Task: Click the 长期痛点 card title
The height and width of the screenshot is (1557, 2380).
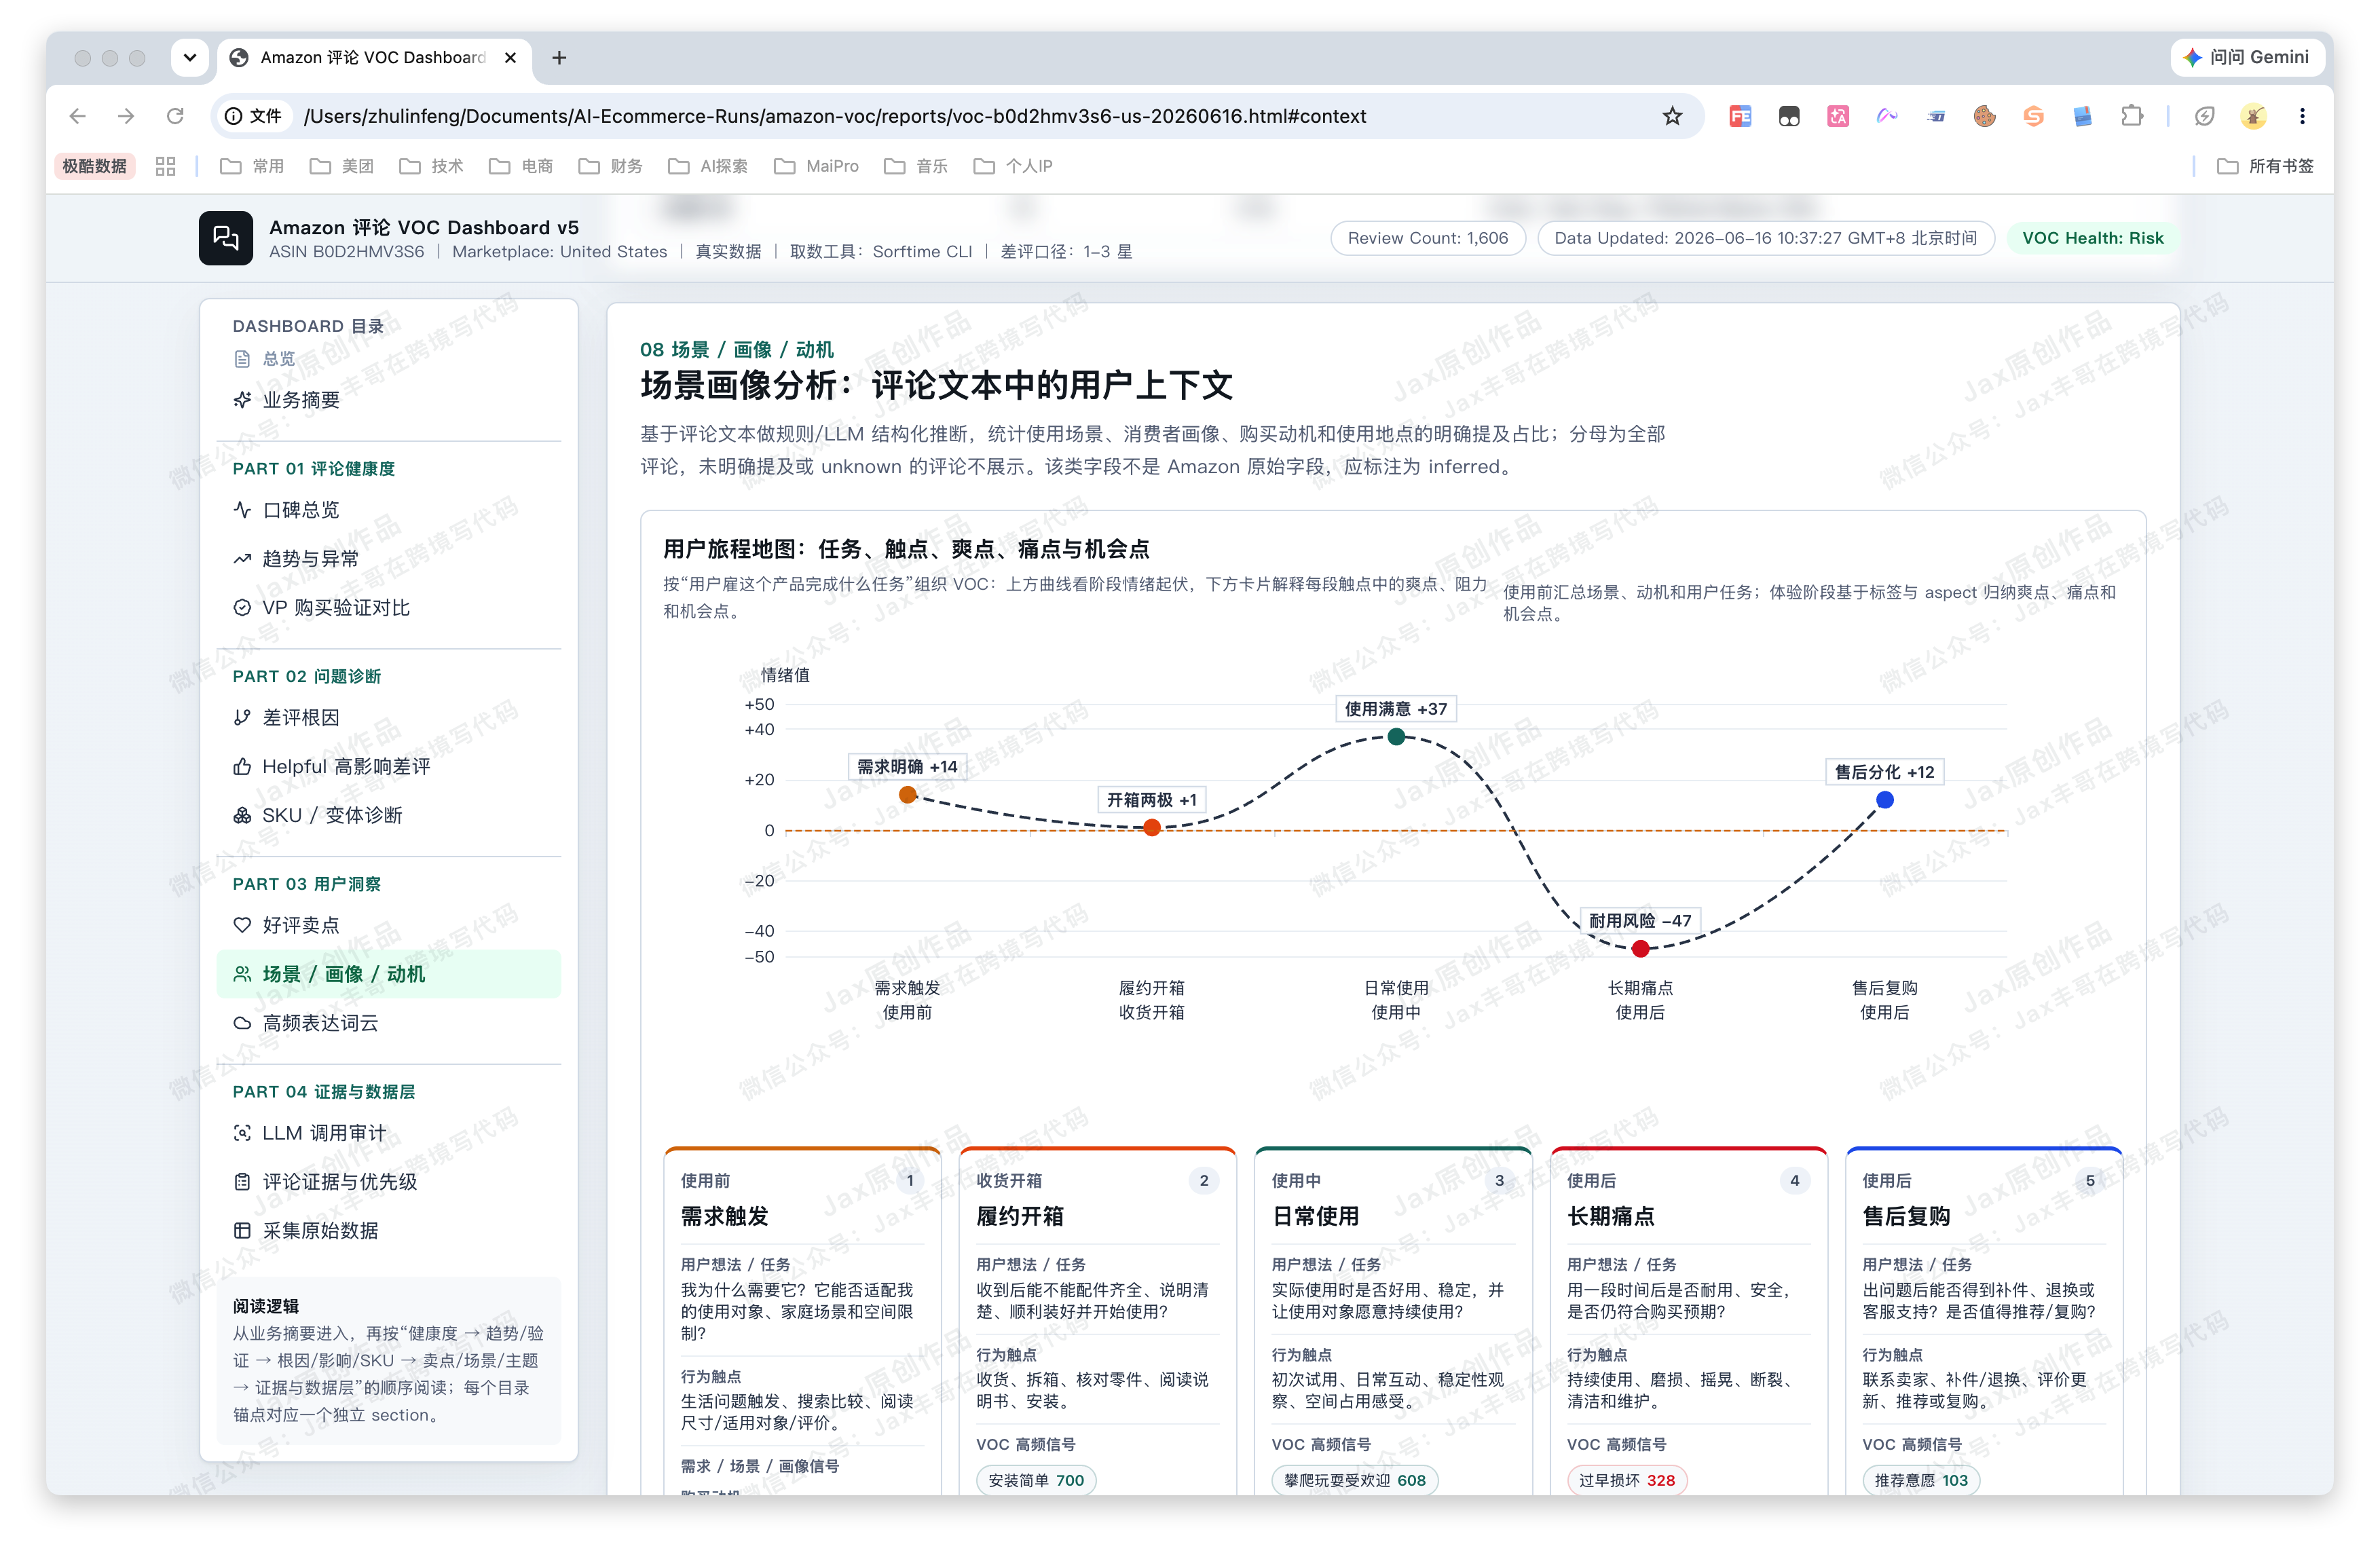Action: tap(1610, 1217)
